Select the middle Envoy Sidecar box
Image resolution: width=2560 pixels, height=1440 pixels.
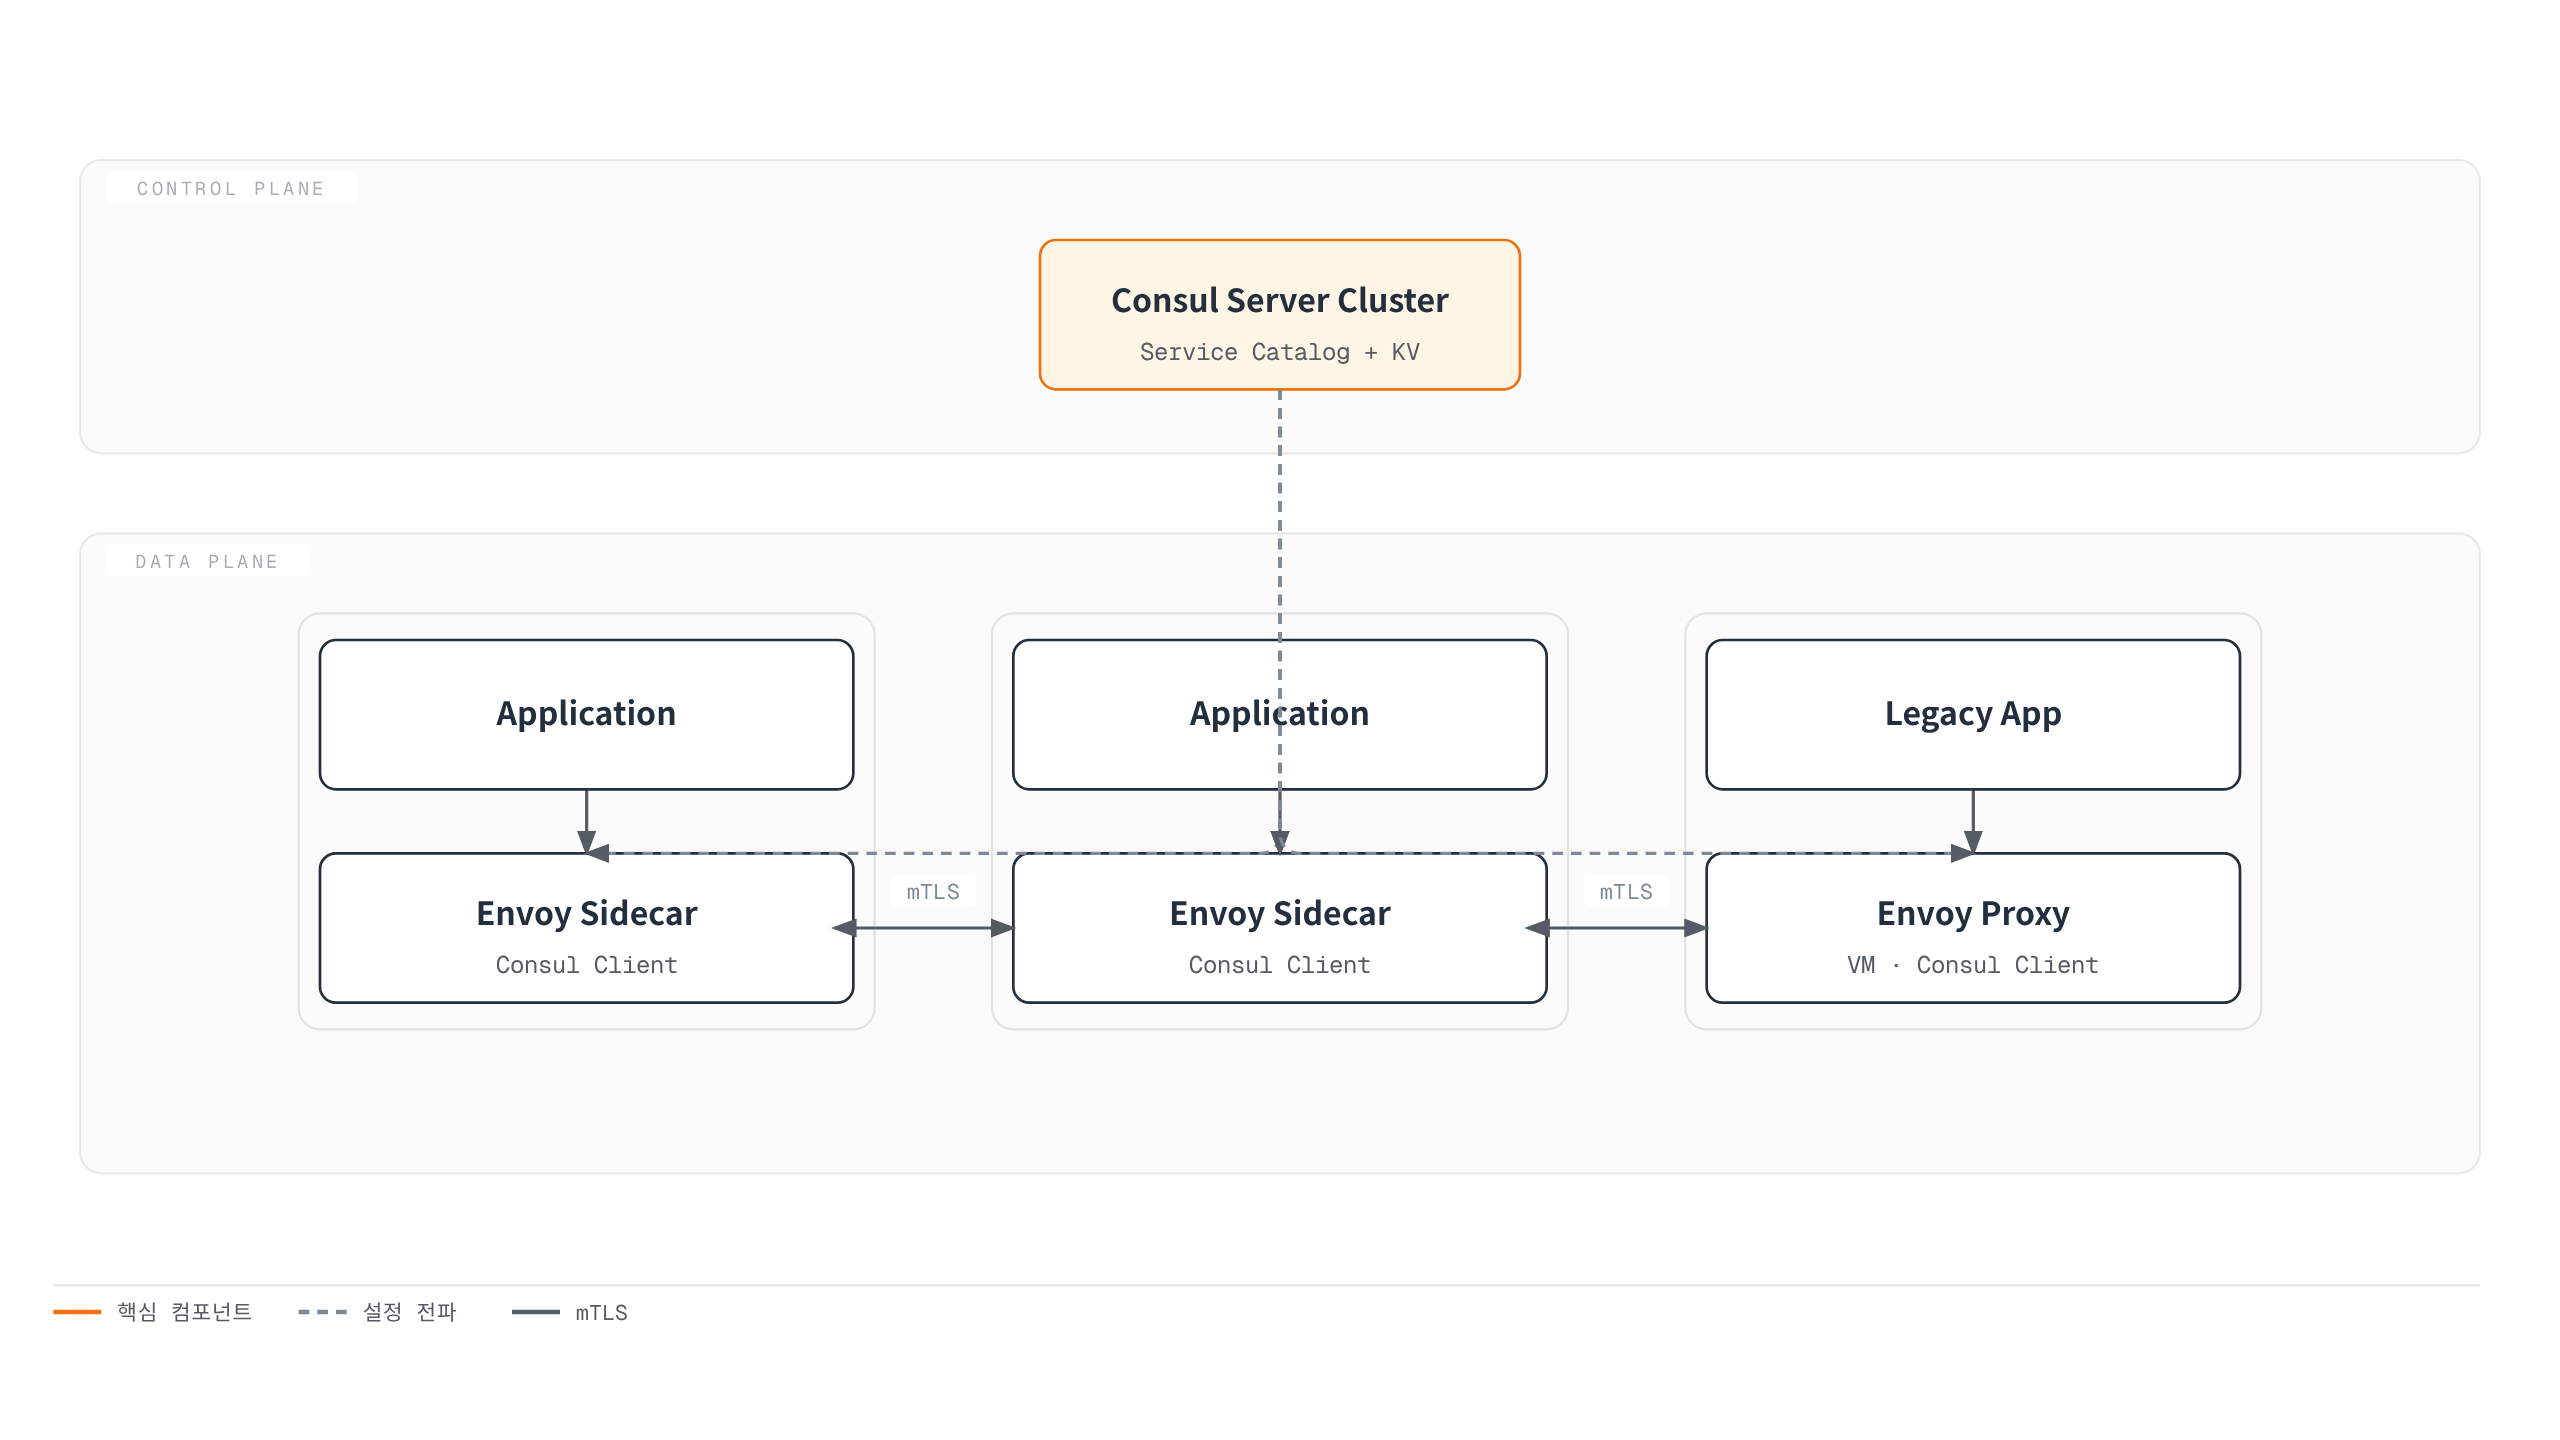pyautogui.click(x=1279, y=928)
